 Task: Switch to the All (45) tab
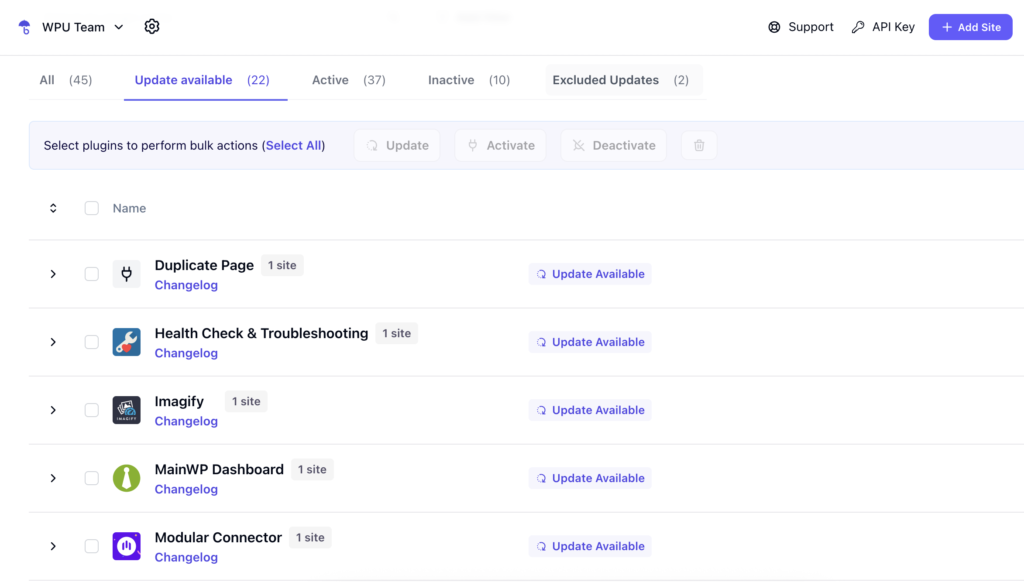tap(65, 80)
